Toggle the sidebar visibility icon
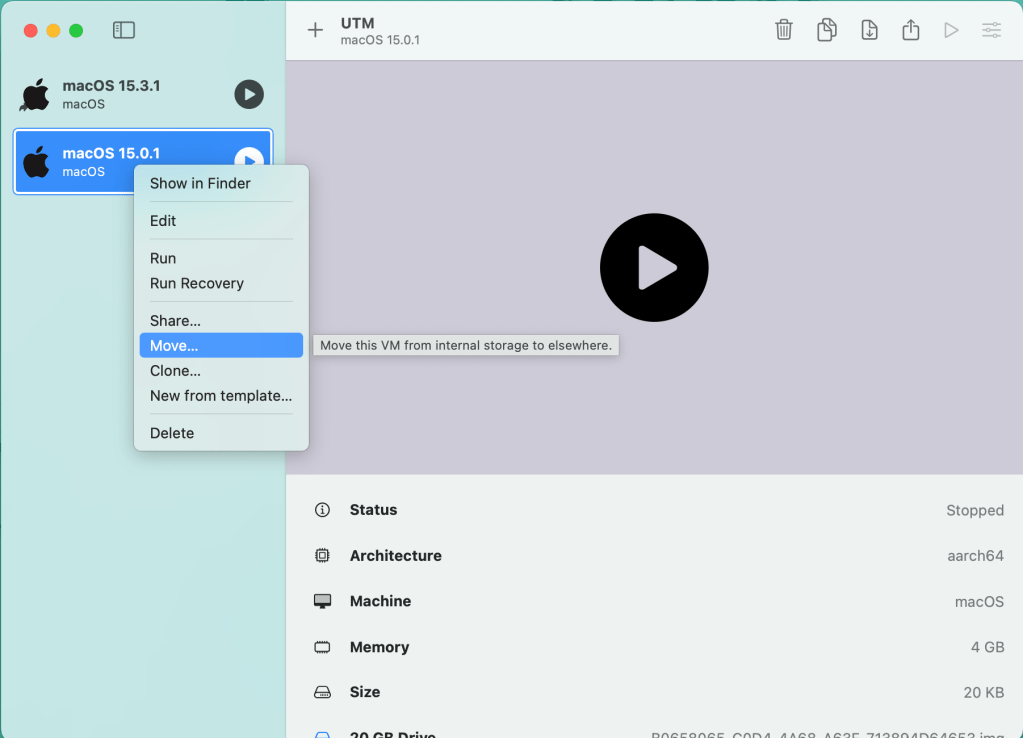Viewport: 1023px width, 738px height. coord(123,30)
